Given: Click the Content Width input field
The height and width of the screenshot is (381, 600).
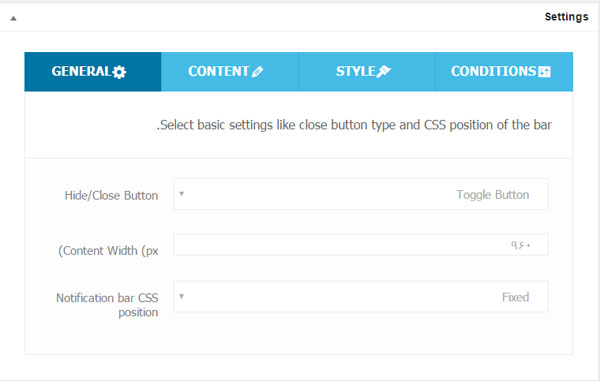Looking at the screenshot, I should pyautogui.click(x=361, y=244).
